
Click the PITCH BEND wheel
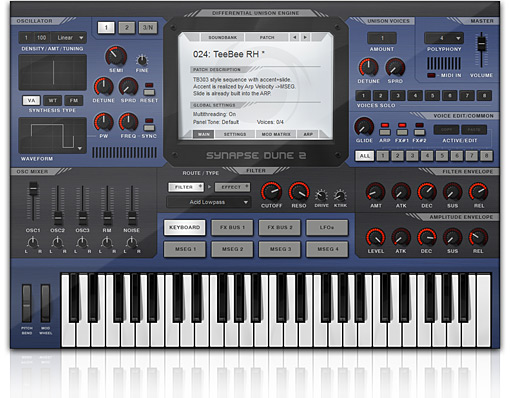(27, 303)
